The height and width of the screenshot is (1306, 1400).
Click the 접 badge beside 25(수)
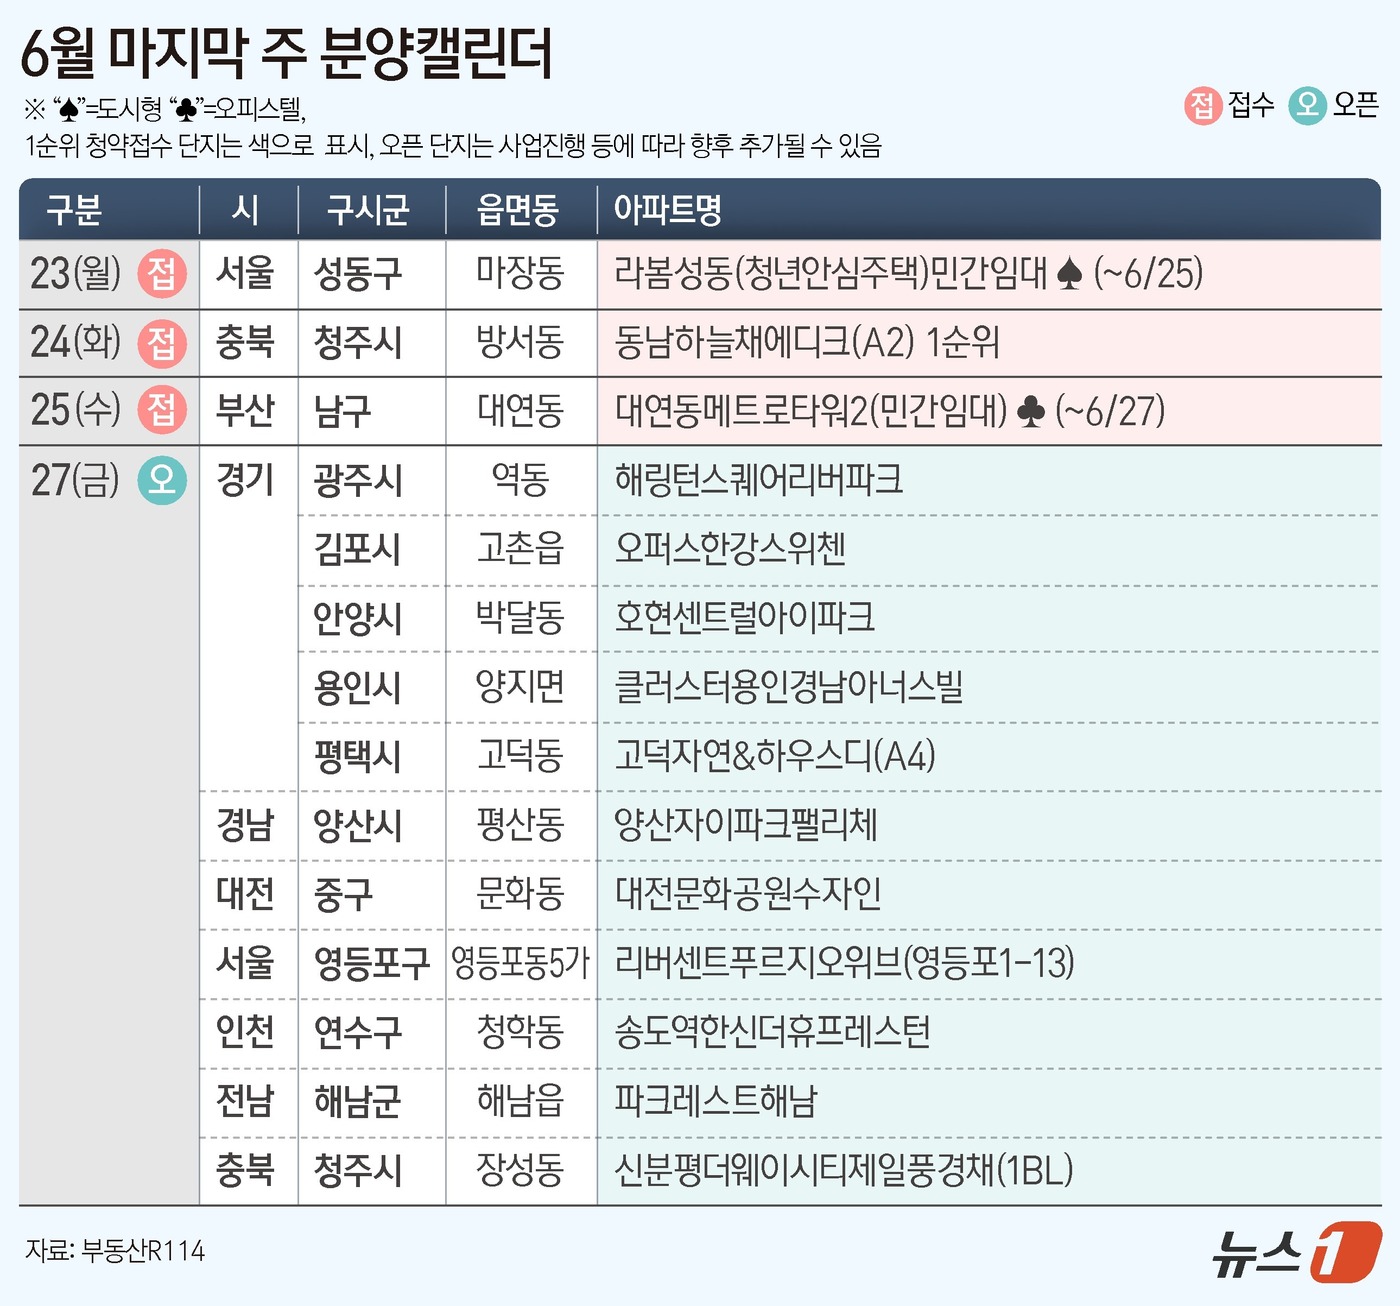[162, 411]
